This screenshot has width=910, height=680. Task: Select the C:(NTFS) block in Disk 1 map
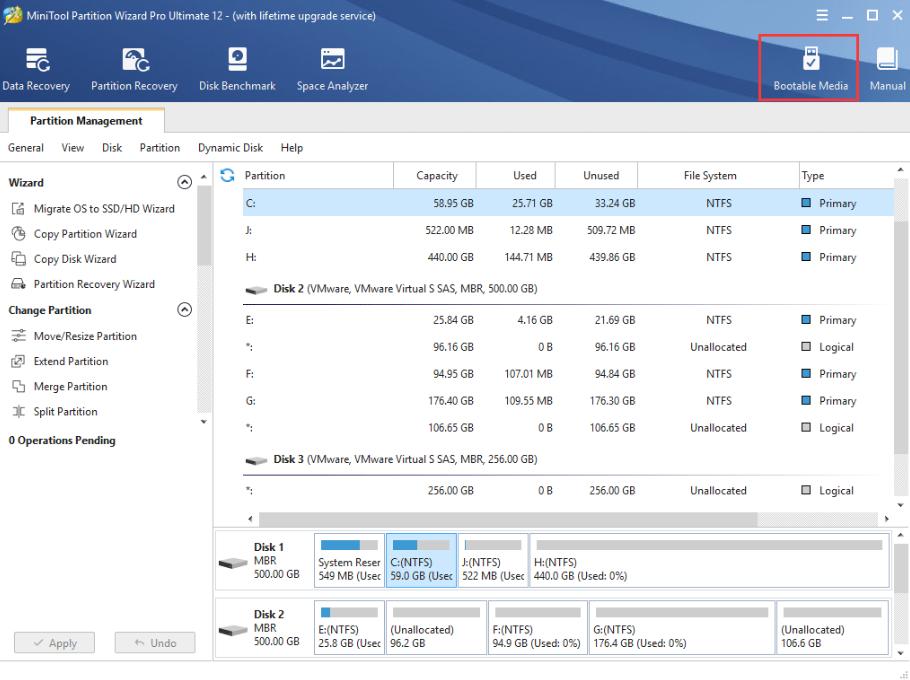421,561
